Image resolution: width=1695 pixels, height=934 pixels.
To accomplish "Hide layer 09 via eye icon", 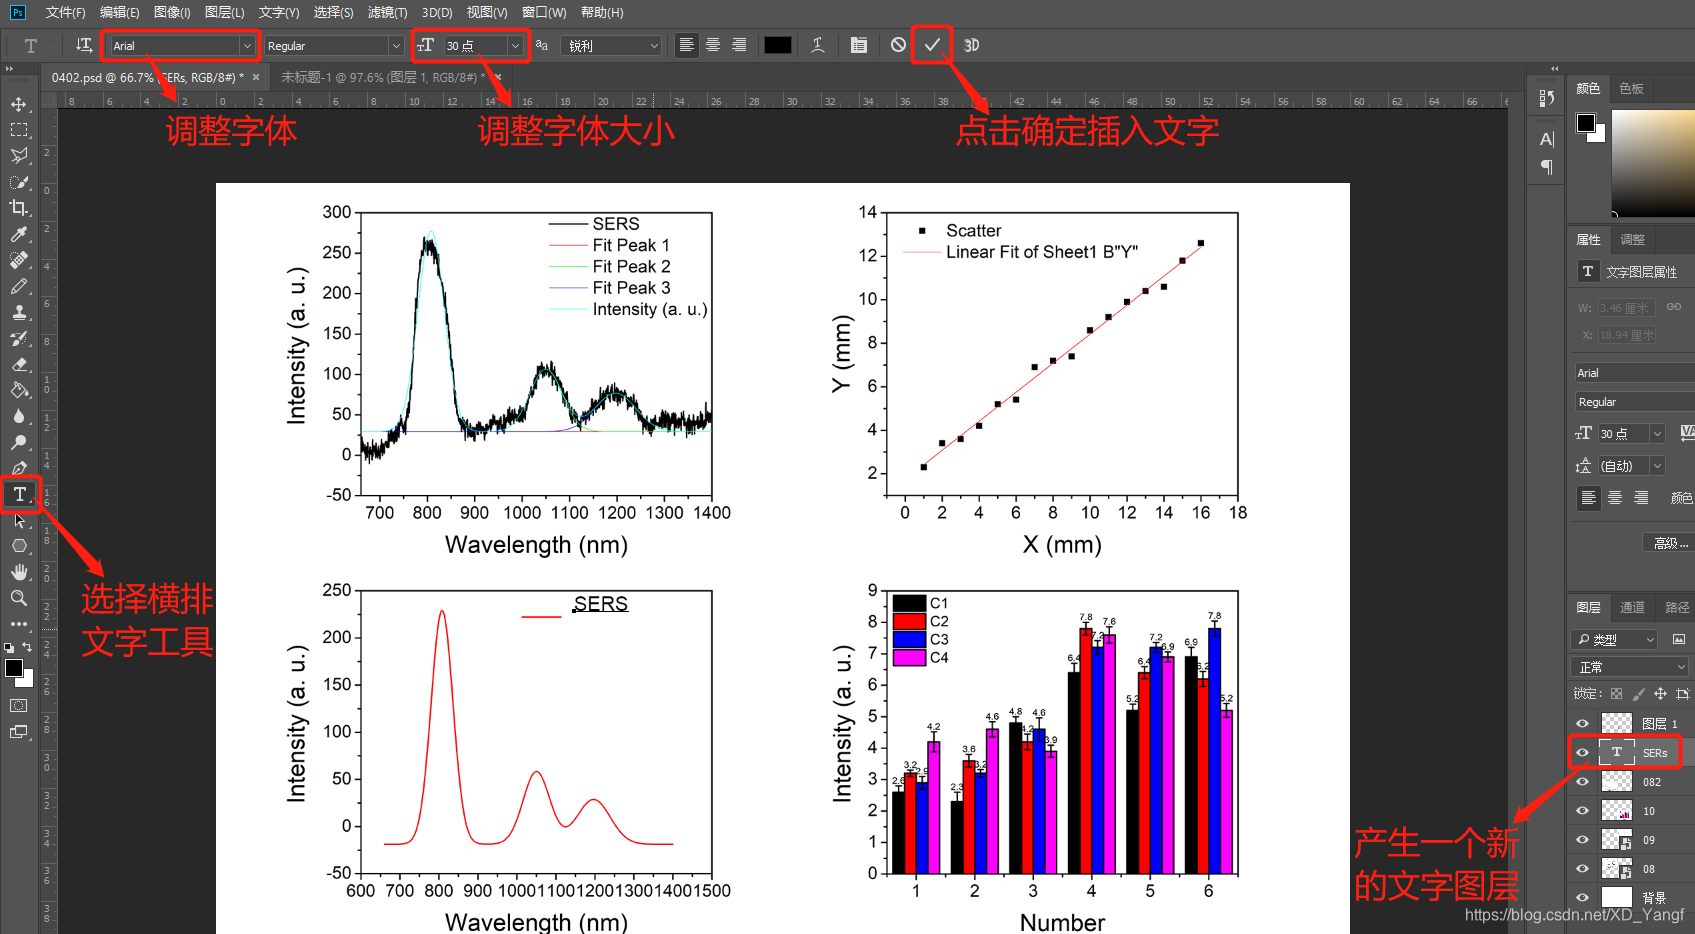I will click(1582, 840).
